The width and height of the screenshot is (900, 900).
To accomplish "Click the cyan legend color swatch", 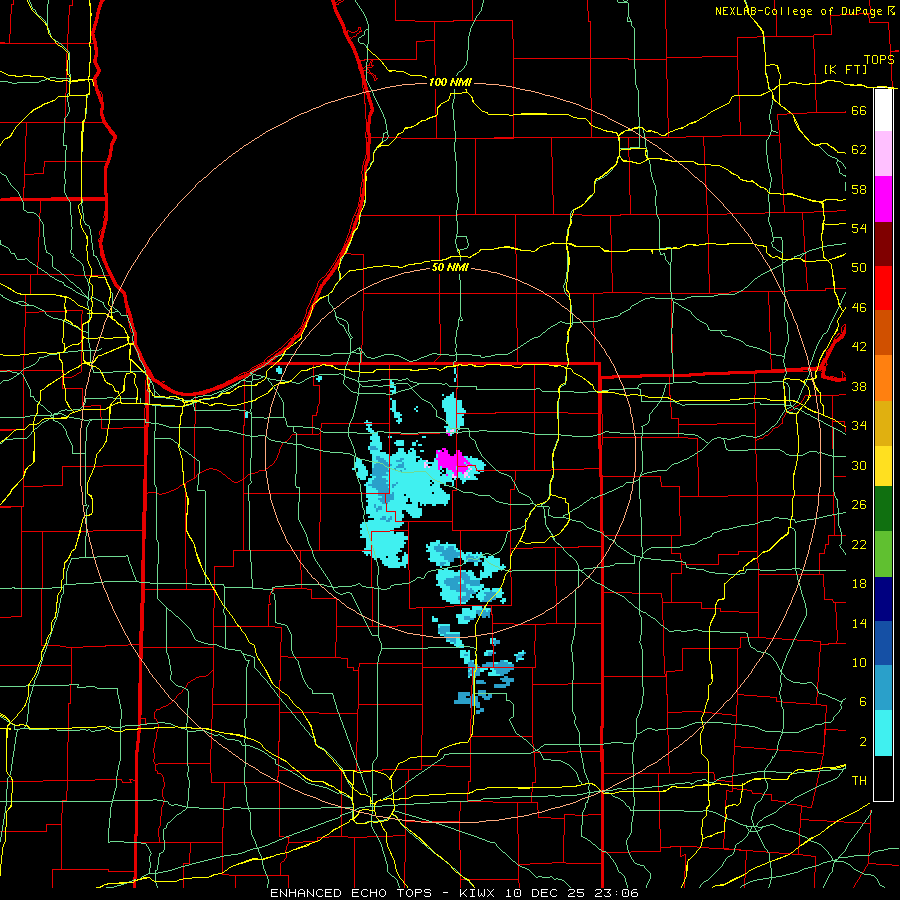I will coord(883,733).
